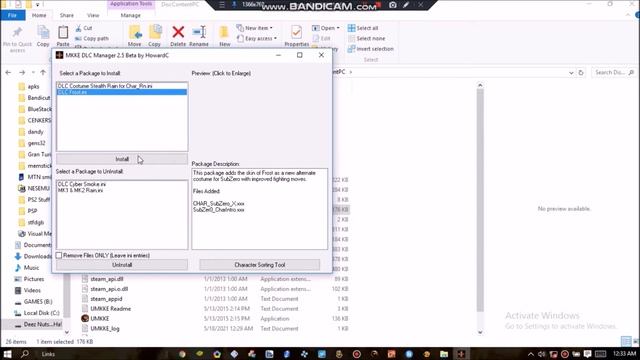Viewport: 640px width, 360px height.
Task: Select the steam_appid text file
Action: point(106,299)
